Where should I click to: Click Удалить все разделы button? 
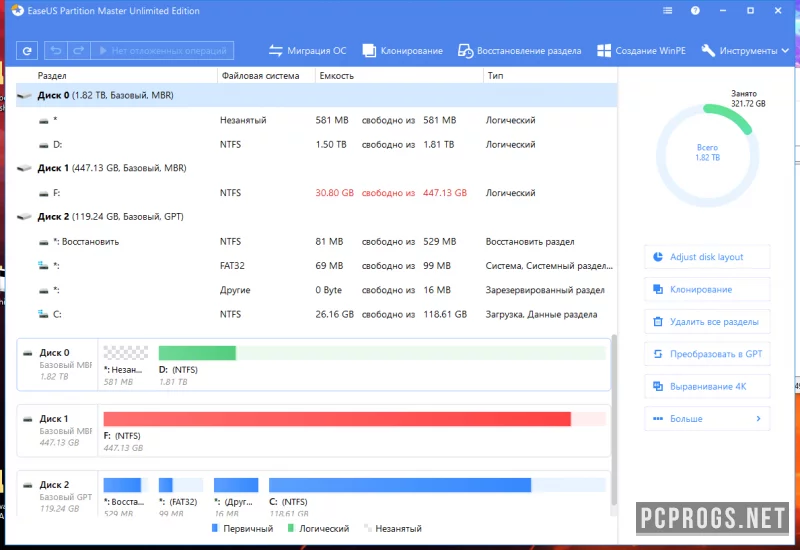[x=707, y=322]
